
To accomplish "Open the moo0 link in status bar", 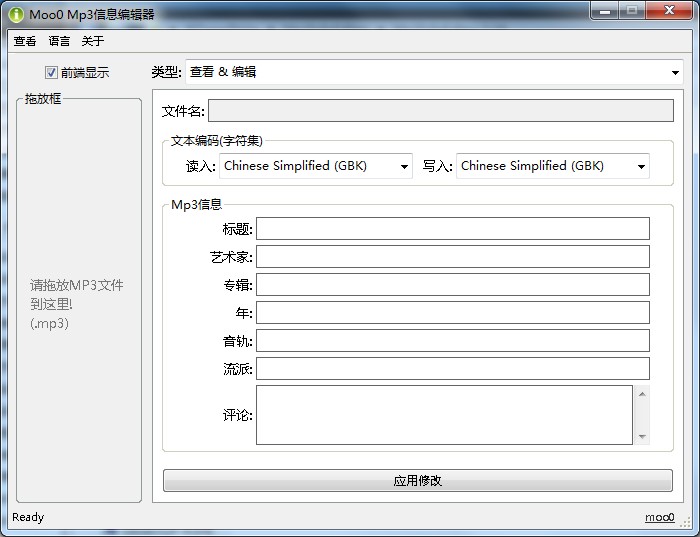I will (x=659, y=517).
